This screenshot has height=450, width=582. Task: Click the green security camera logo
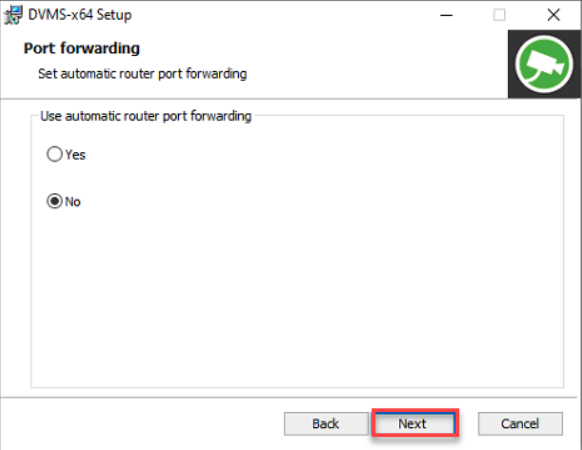[544, 64]
